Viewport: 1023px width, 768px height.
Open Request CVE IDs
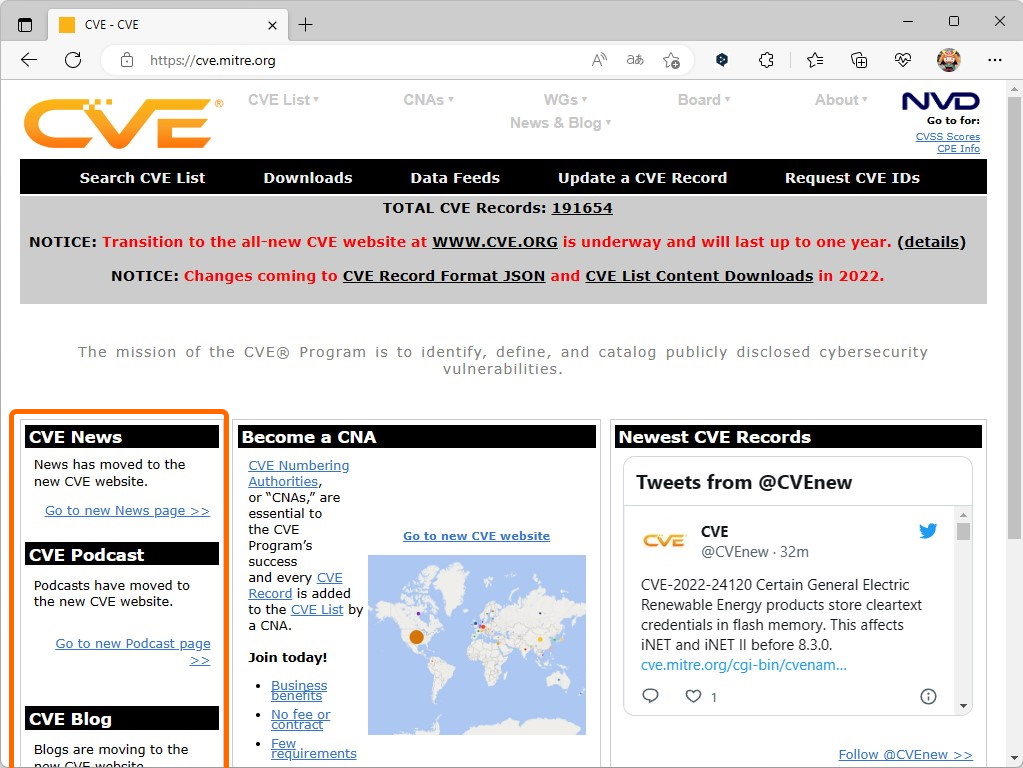click(852, 177)
